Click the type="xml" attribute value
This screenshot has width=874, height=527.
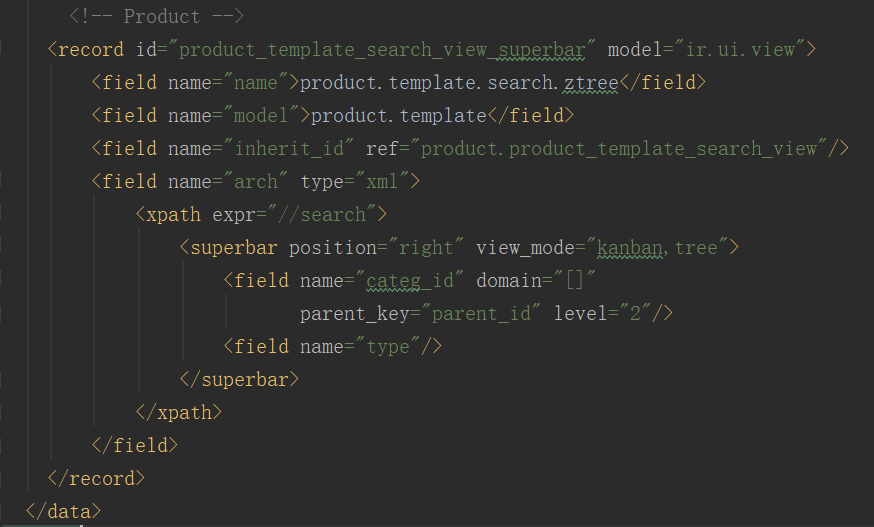pyautogui.click(x=382, y=181)
